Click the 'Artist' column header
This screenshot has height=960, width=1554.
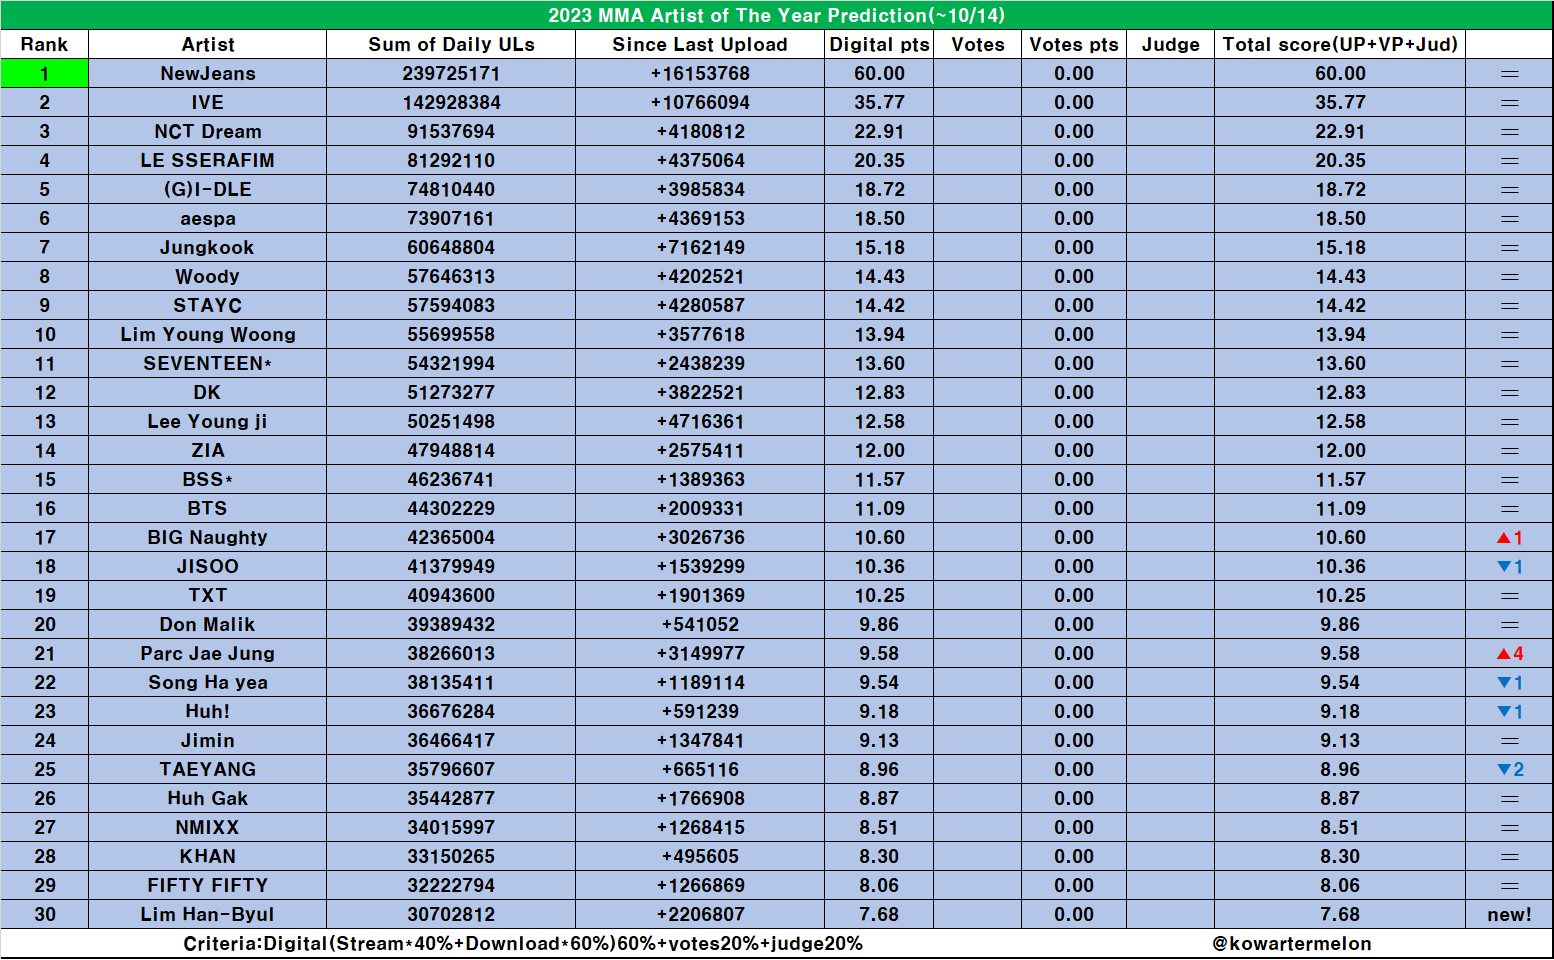[x=208, y=44]
